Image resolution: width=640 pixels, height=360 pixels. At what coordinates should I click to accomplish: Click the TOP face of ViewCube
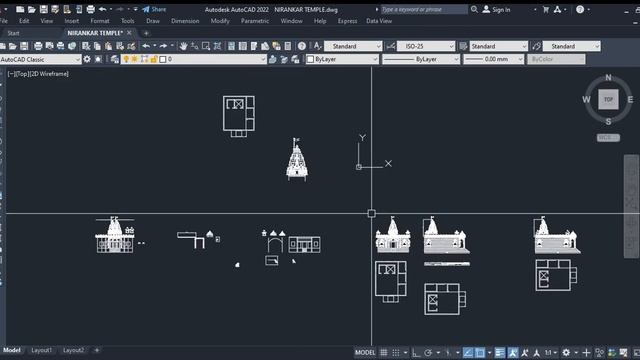click(608, 99)
